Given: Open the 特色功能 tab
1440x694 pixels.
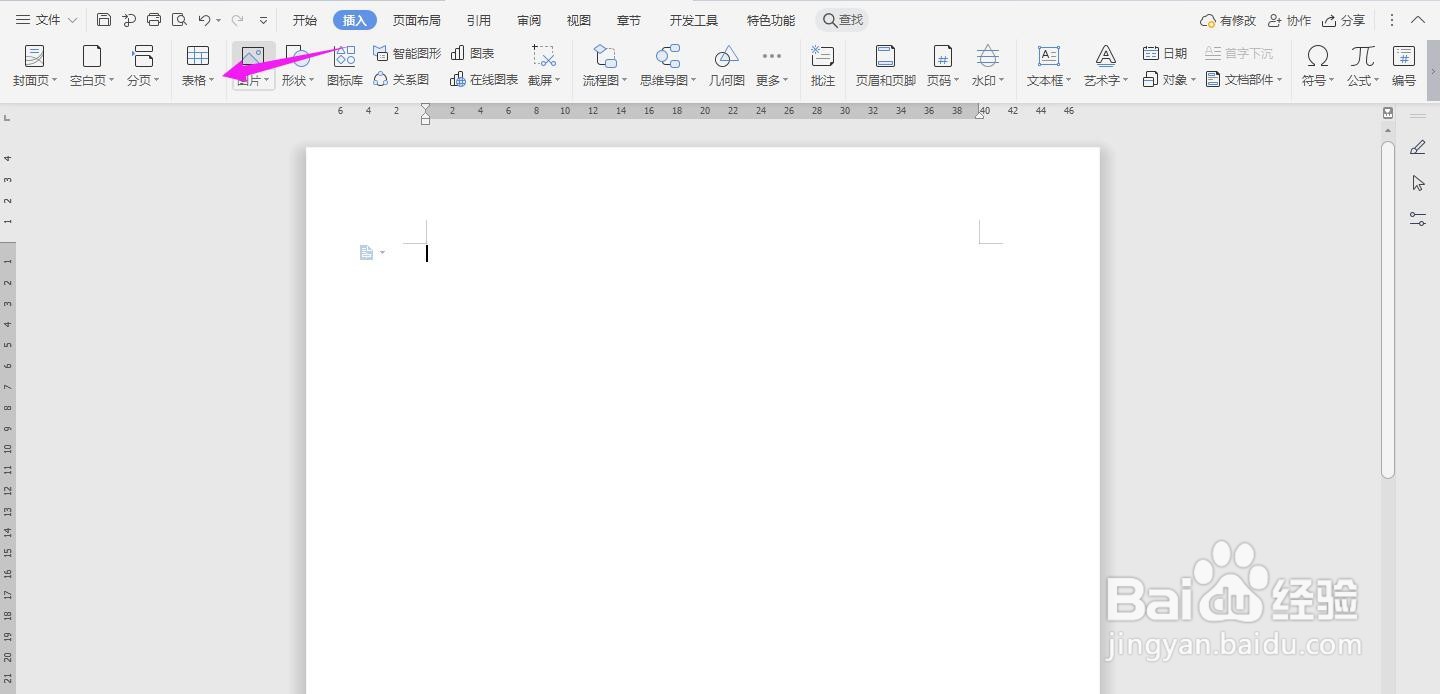Looking at the screenshot, I should coord(771,20).
